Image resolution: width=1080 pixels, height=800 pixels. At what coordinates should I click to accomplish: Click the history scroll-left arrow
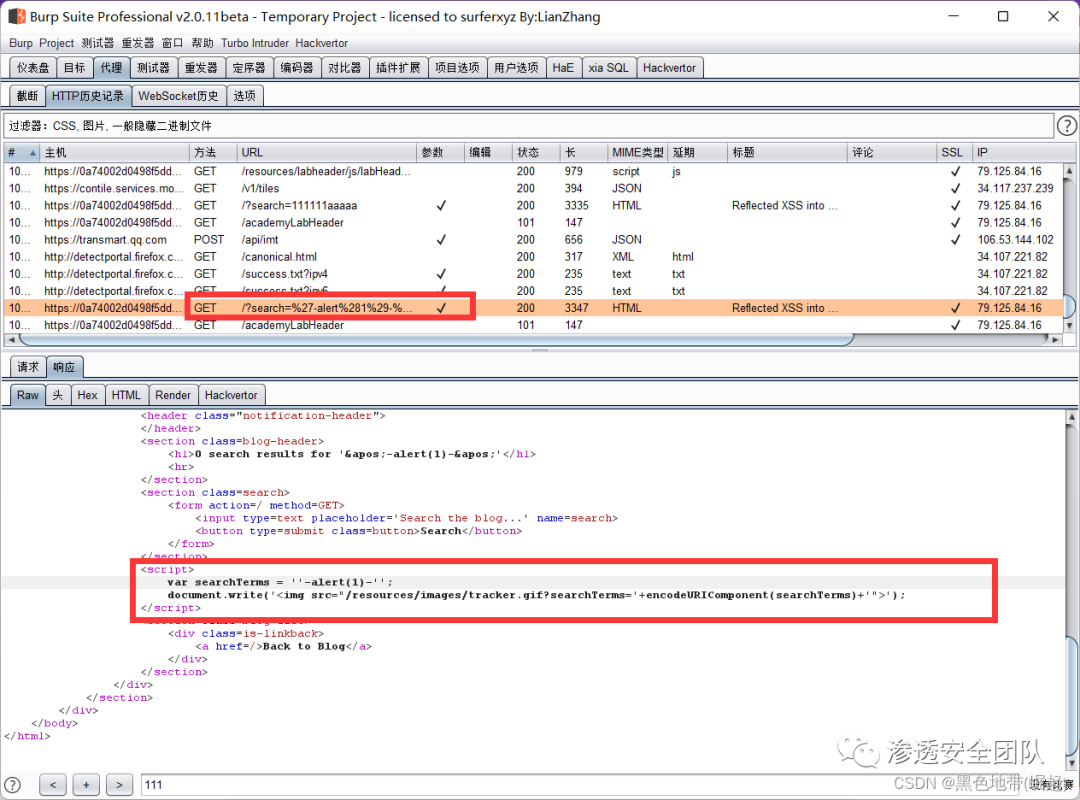pyautogui.click(x=10, y=340)
